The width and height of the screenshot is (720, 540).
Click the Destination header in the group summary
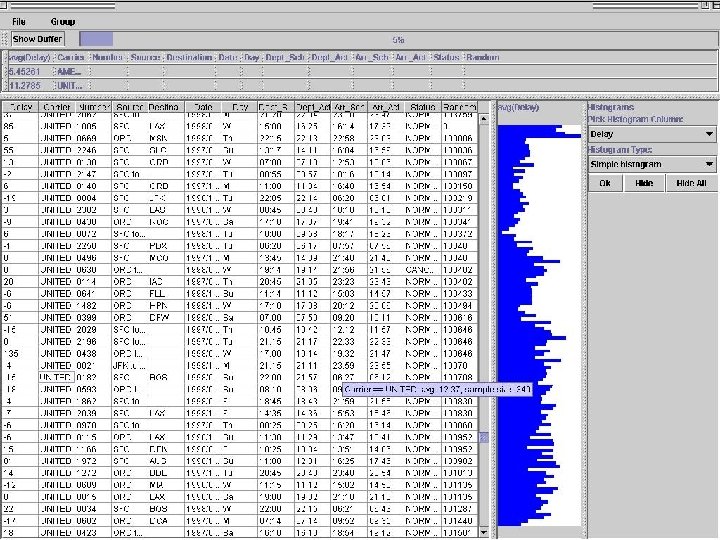pos(189,57)
